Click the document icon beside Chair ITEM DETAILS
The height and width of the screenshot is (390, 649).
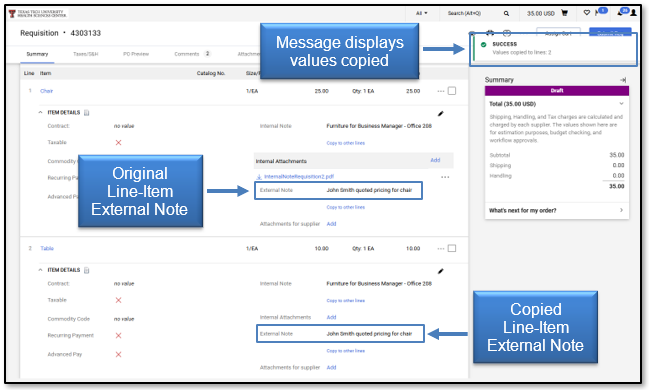[x=87, y=113]
